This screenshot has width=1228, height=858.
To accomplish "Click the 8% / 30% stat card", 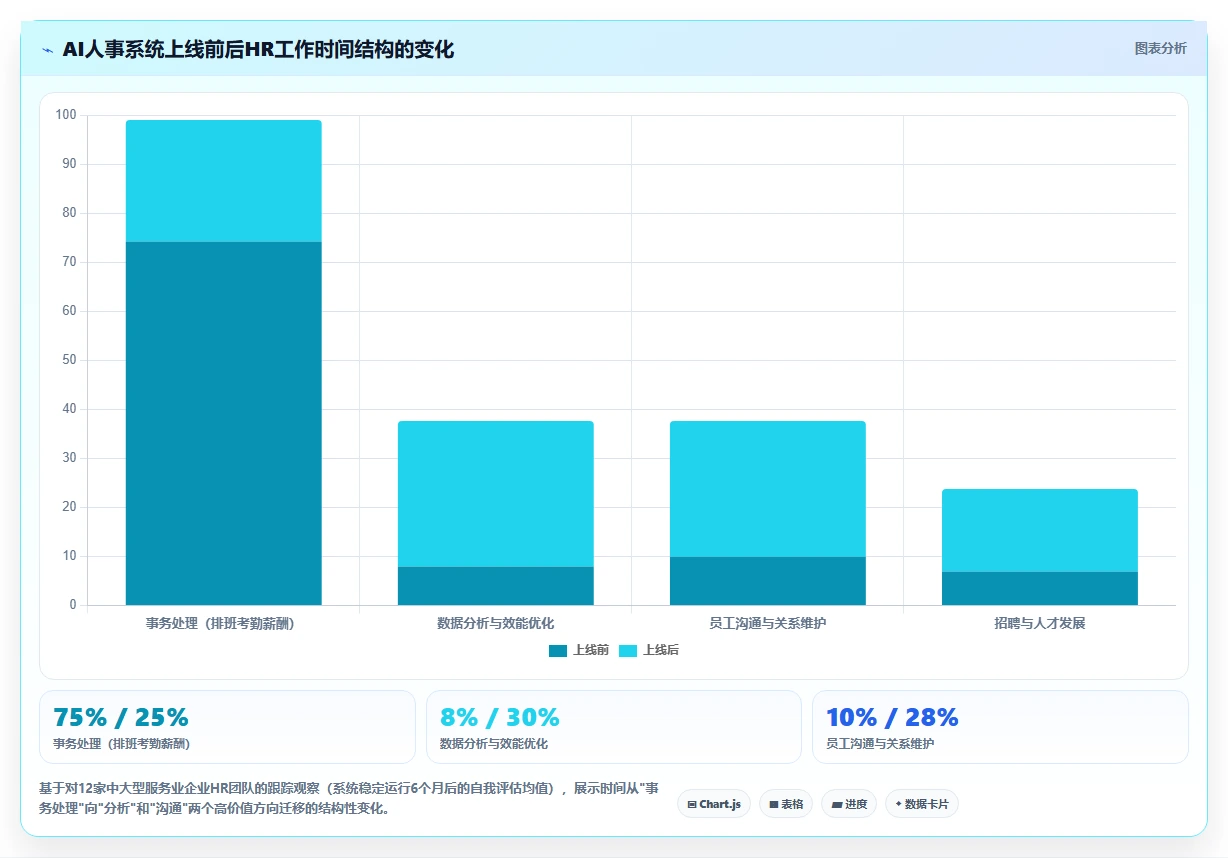I will click(614, 727).
